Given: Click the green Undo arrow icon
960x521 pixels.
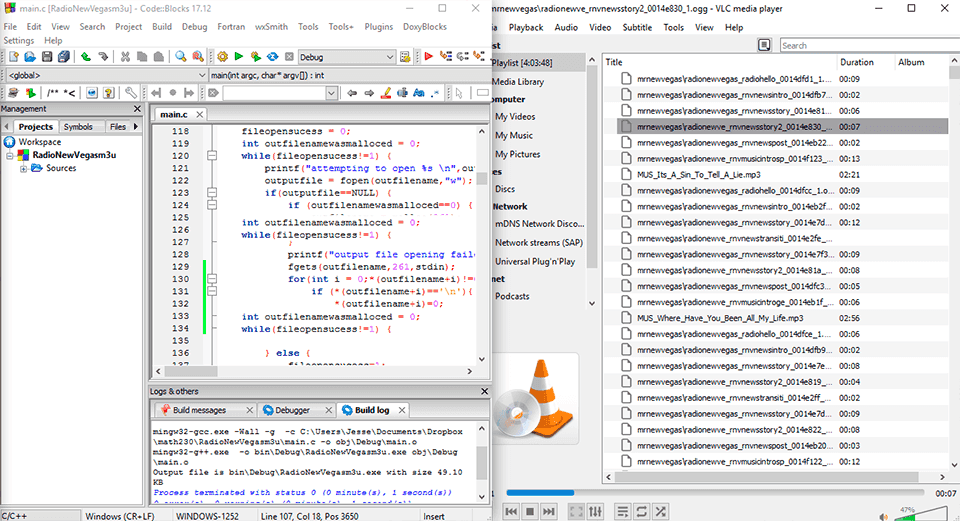Looking at the screenshot, I should [x=86, y=57].
